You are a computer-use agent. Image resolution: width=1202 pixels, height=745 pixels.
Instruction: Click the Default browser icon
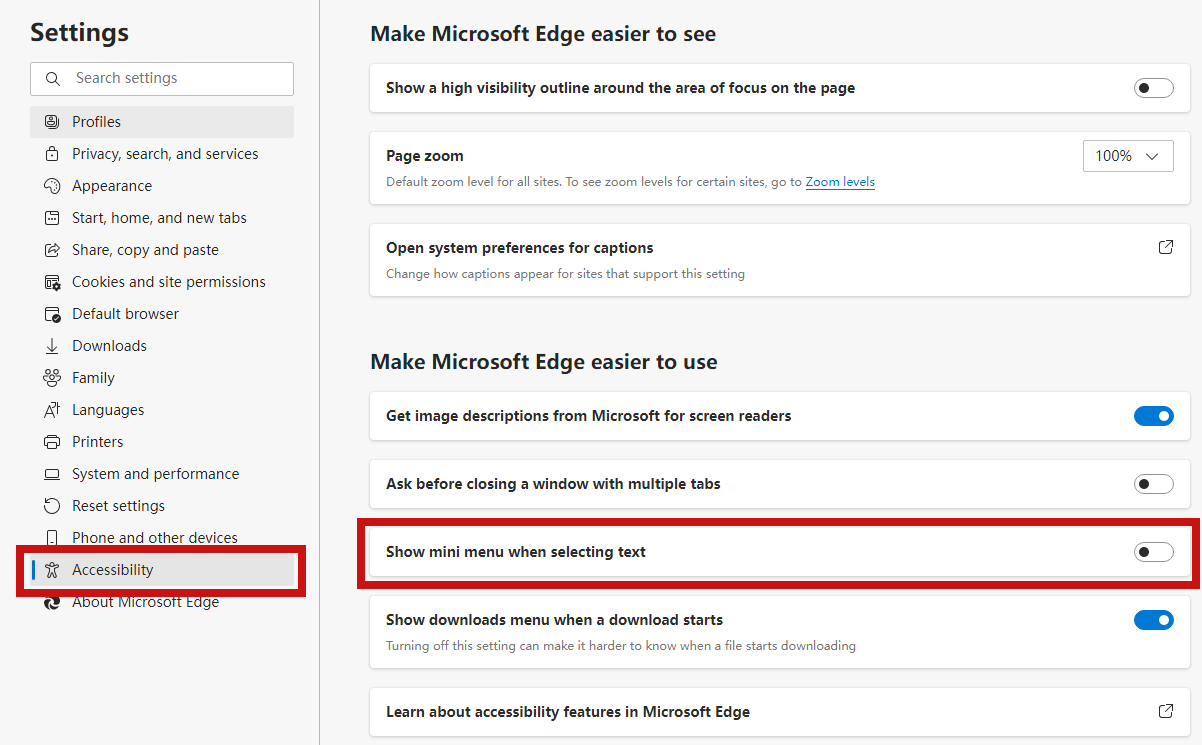tap(52, 314)
